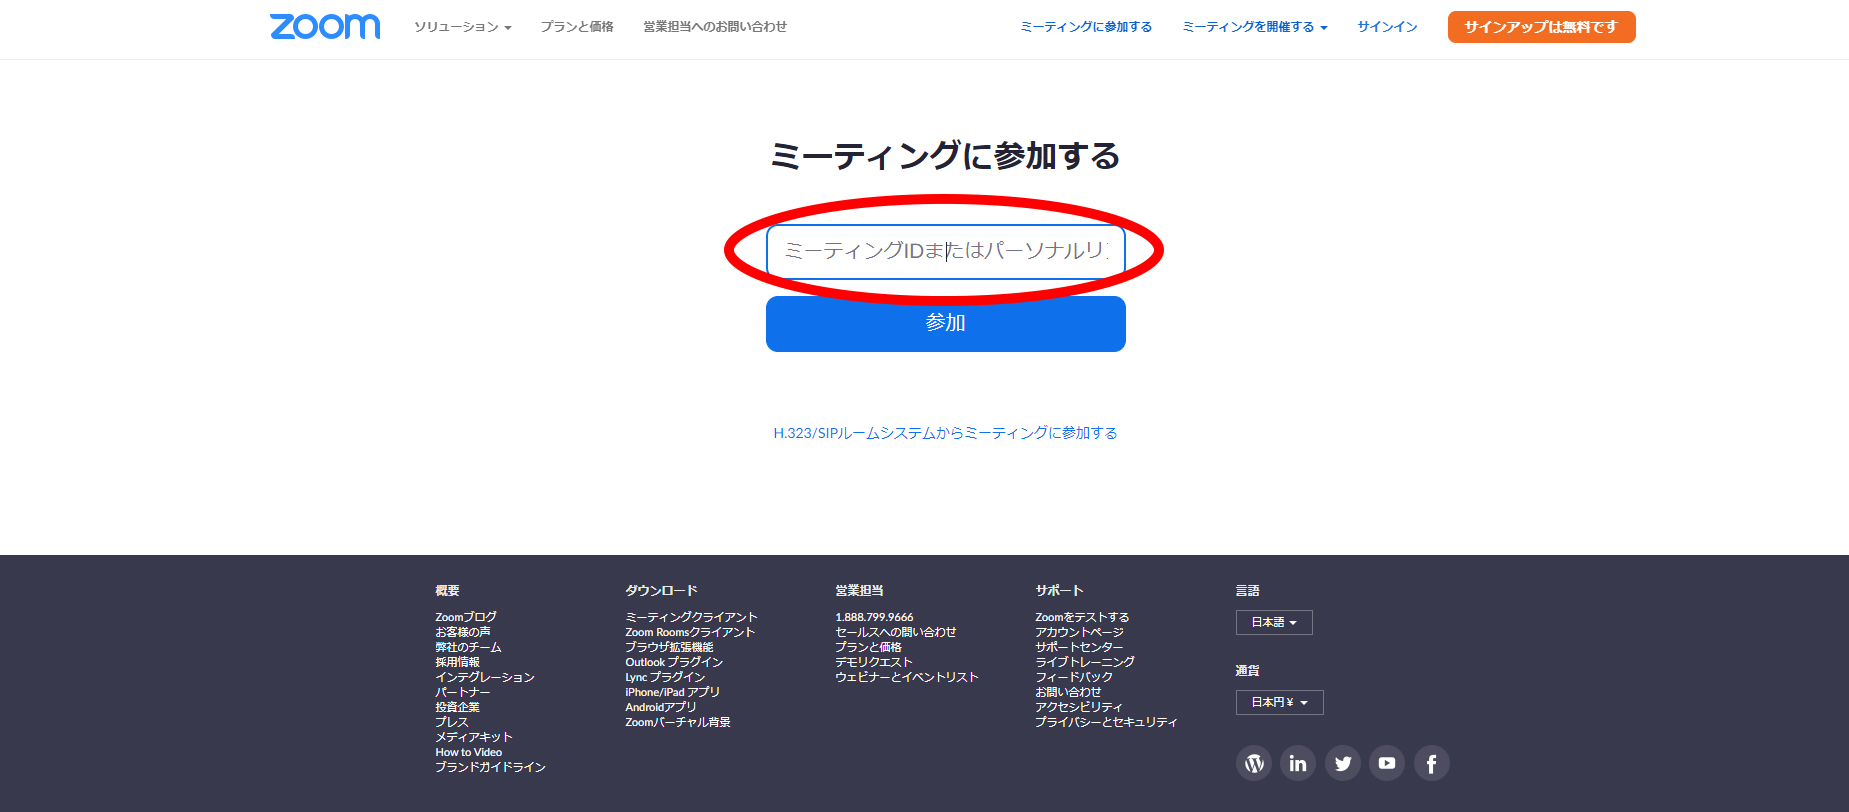
Task: Open the Zoomブログ footer link
Action: [x=466, y=617]
